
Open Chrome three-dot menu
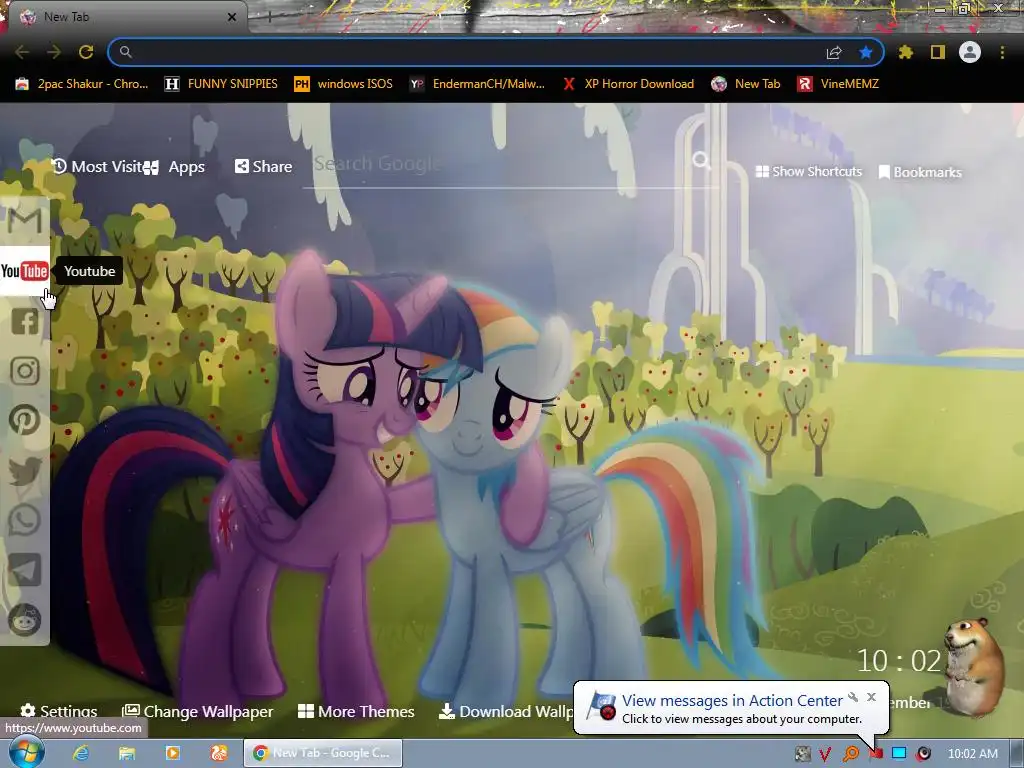pos(1002,52)
